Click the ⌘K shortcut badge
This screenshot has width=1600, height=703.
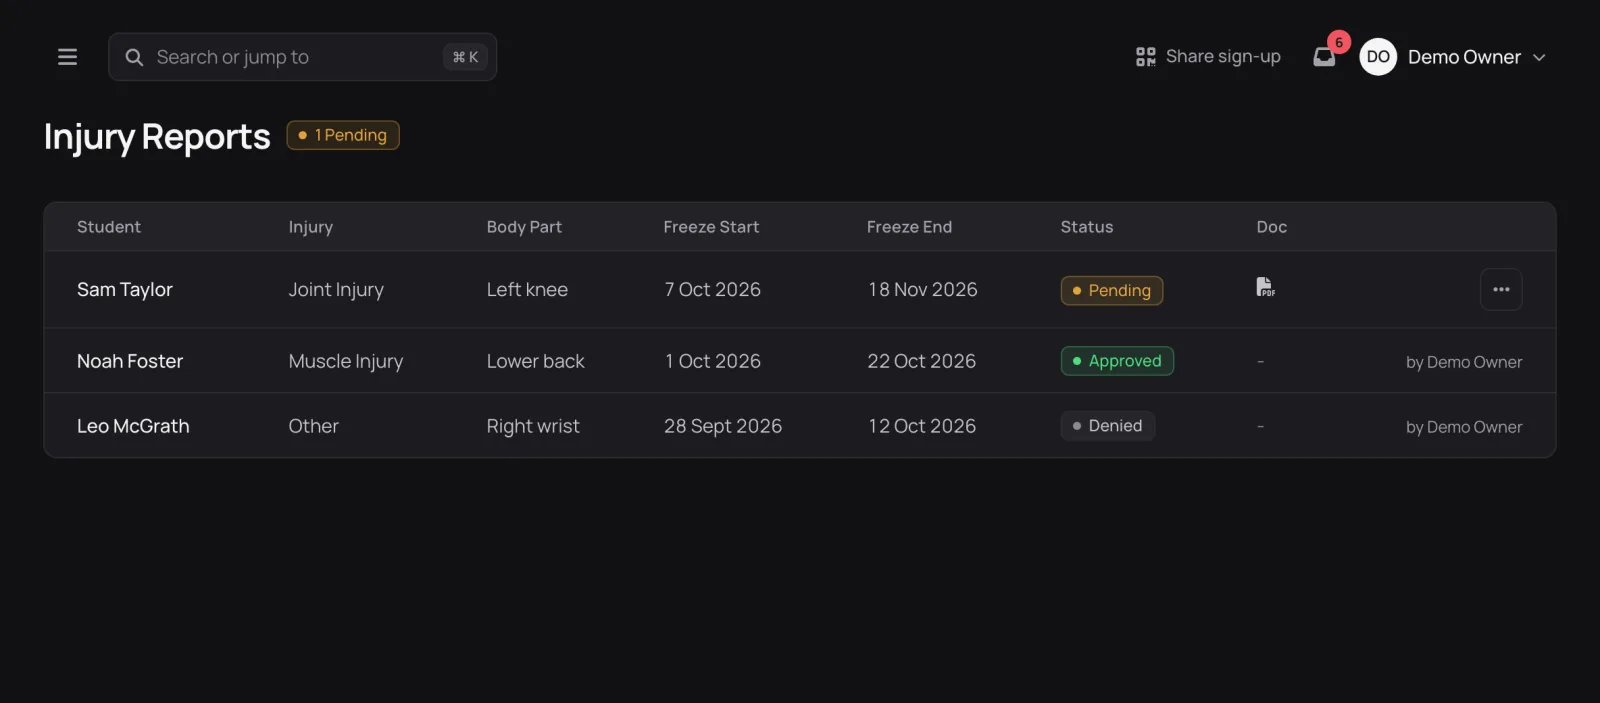(465, 57)
